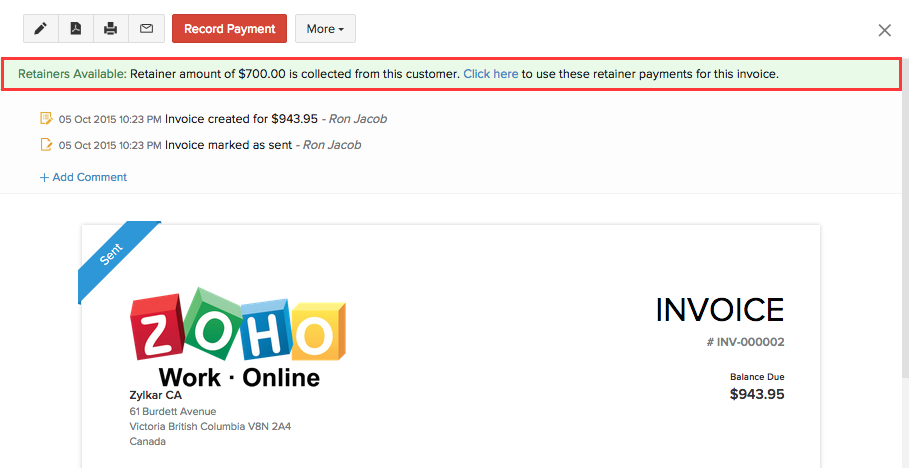Click the 'Balance Due' label

pos(757,377)
